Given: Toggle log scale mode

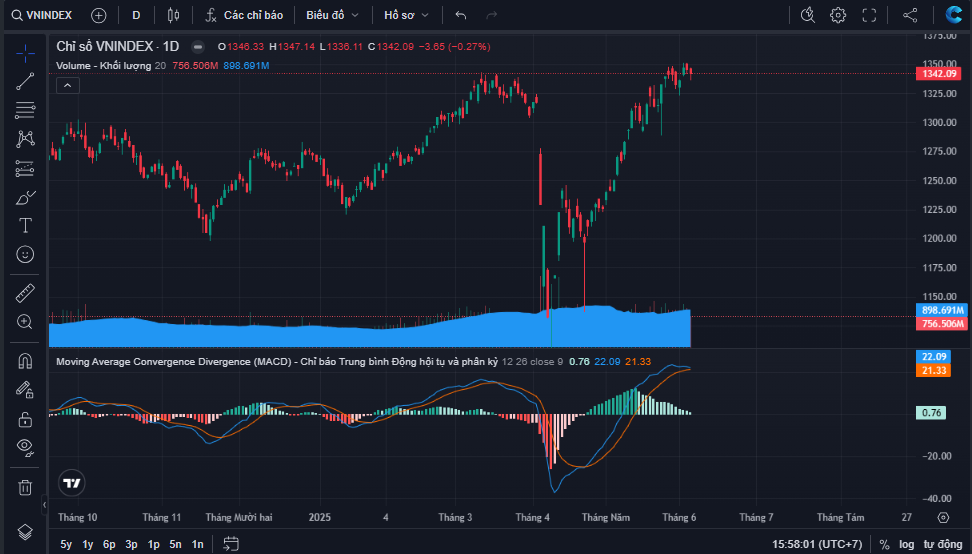Looking at the screenshot, I should pos(907,544).
